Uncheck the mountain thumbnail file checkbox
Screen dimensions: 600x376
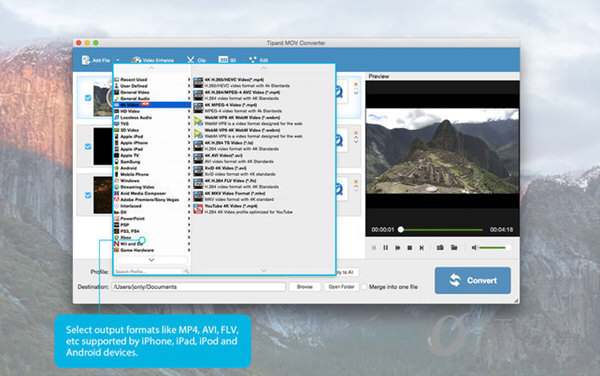click(88, 98)
